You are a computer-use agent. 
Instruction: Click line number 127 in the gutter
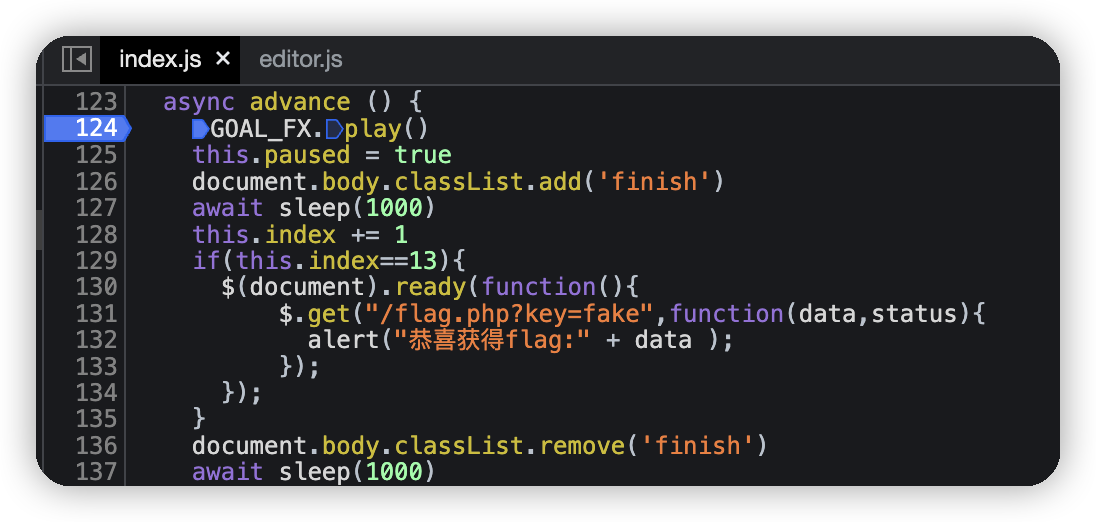pyautogui.click(x=96, y=207)
